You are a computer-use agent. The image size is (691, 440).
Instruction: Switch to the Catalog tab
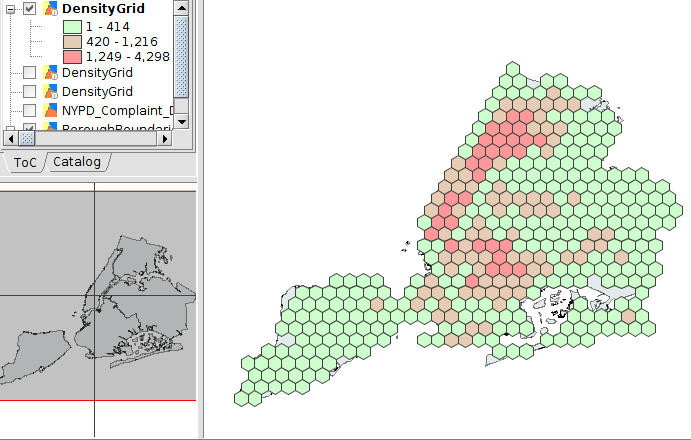pos(77,162)
